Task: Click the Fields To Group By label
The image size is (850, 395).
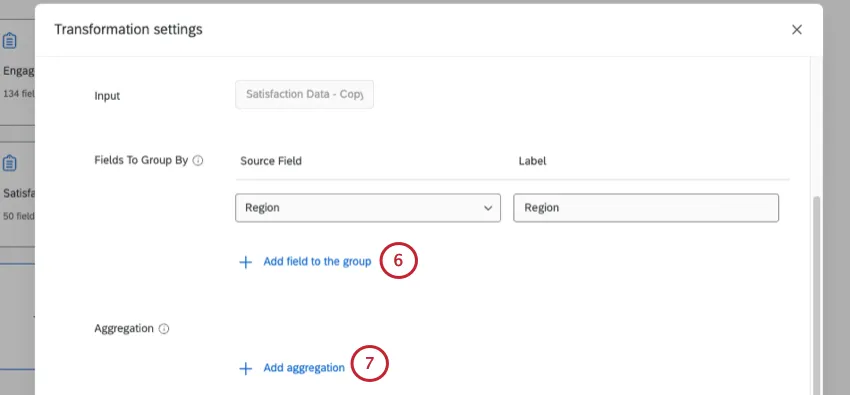Action: click(x=141, y=160)
